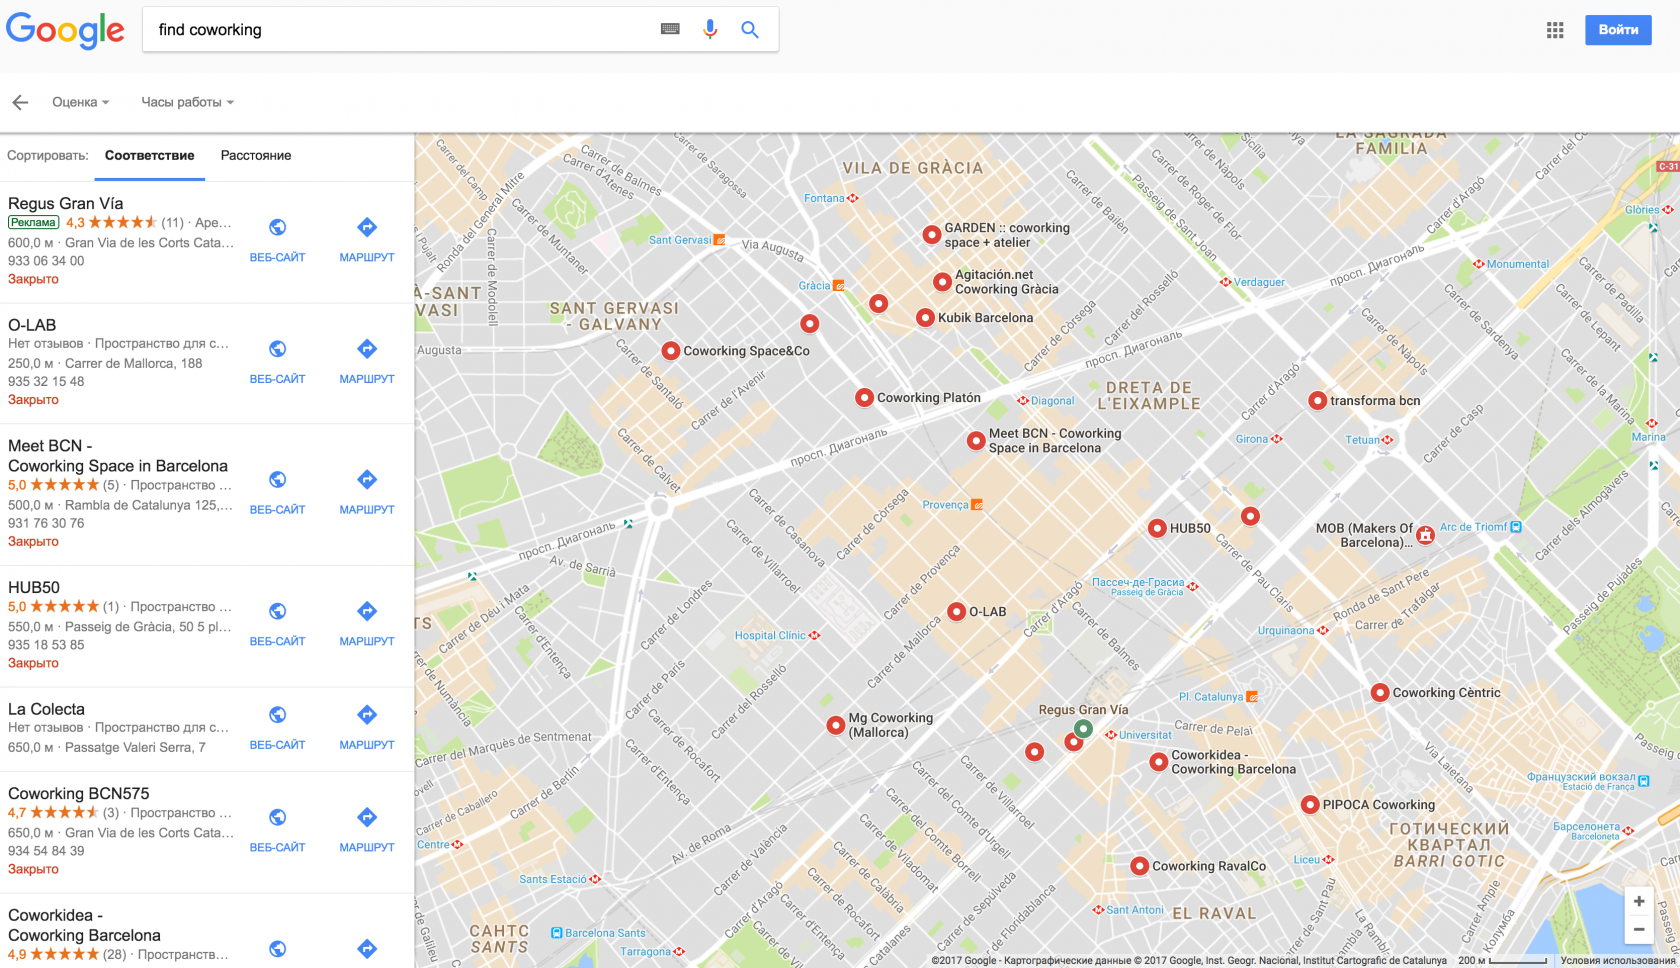1680x968 pixels.
Task: Open website icon for Regus Gran Vía
Action: click(x=277, y=228)
